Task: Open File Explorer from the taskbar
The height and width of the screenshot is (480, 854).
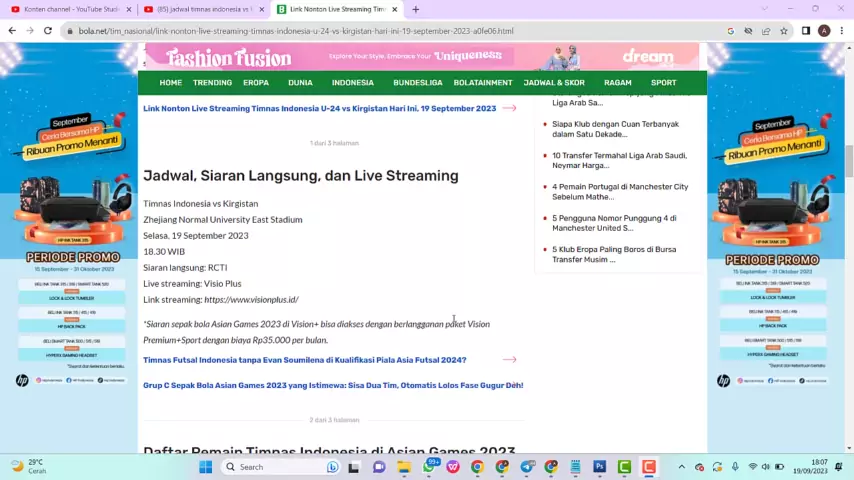Action: (404, 467)
